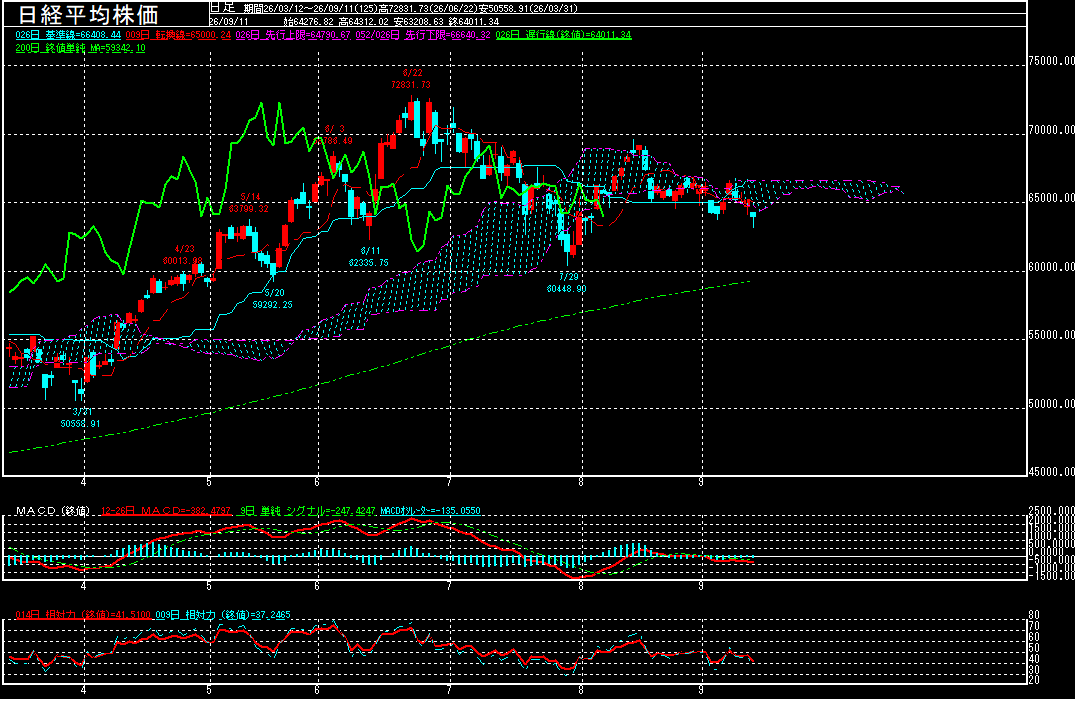
Task: Select the 5/20 low label 59292.25
Action: (x=273, y=298)
